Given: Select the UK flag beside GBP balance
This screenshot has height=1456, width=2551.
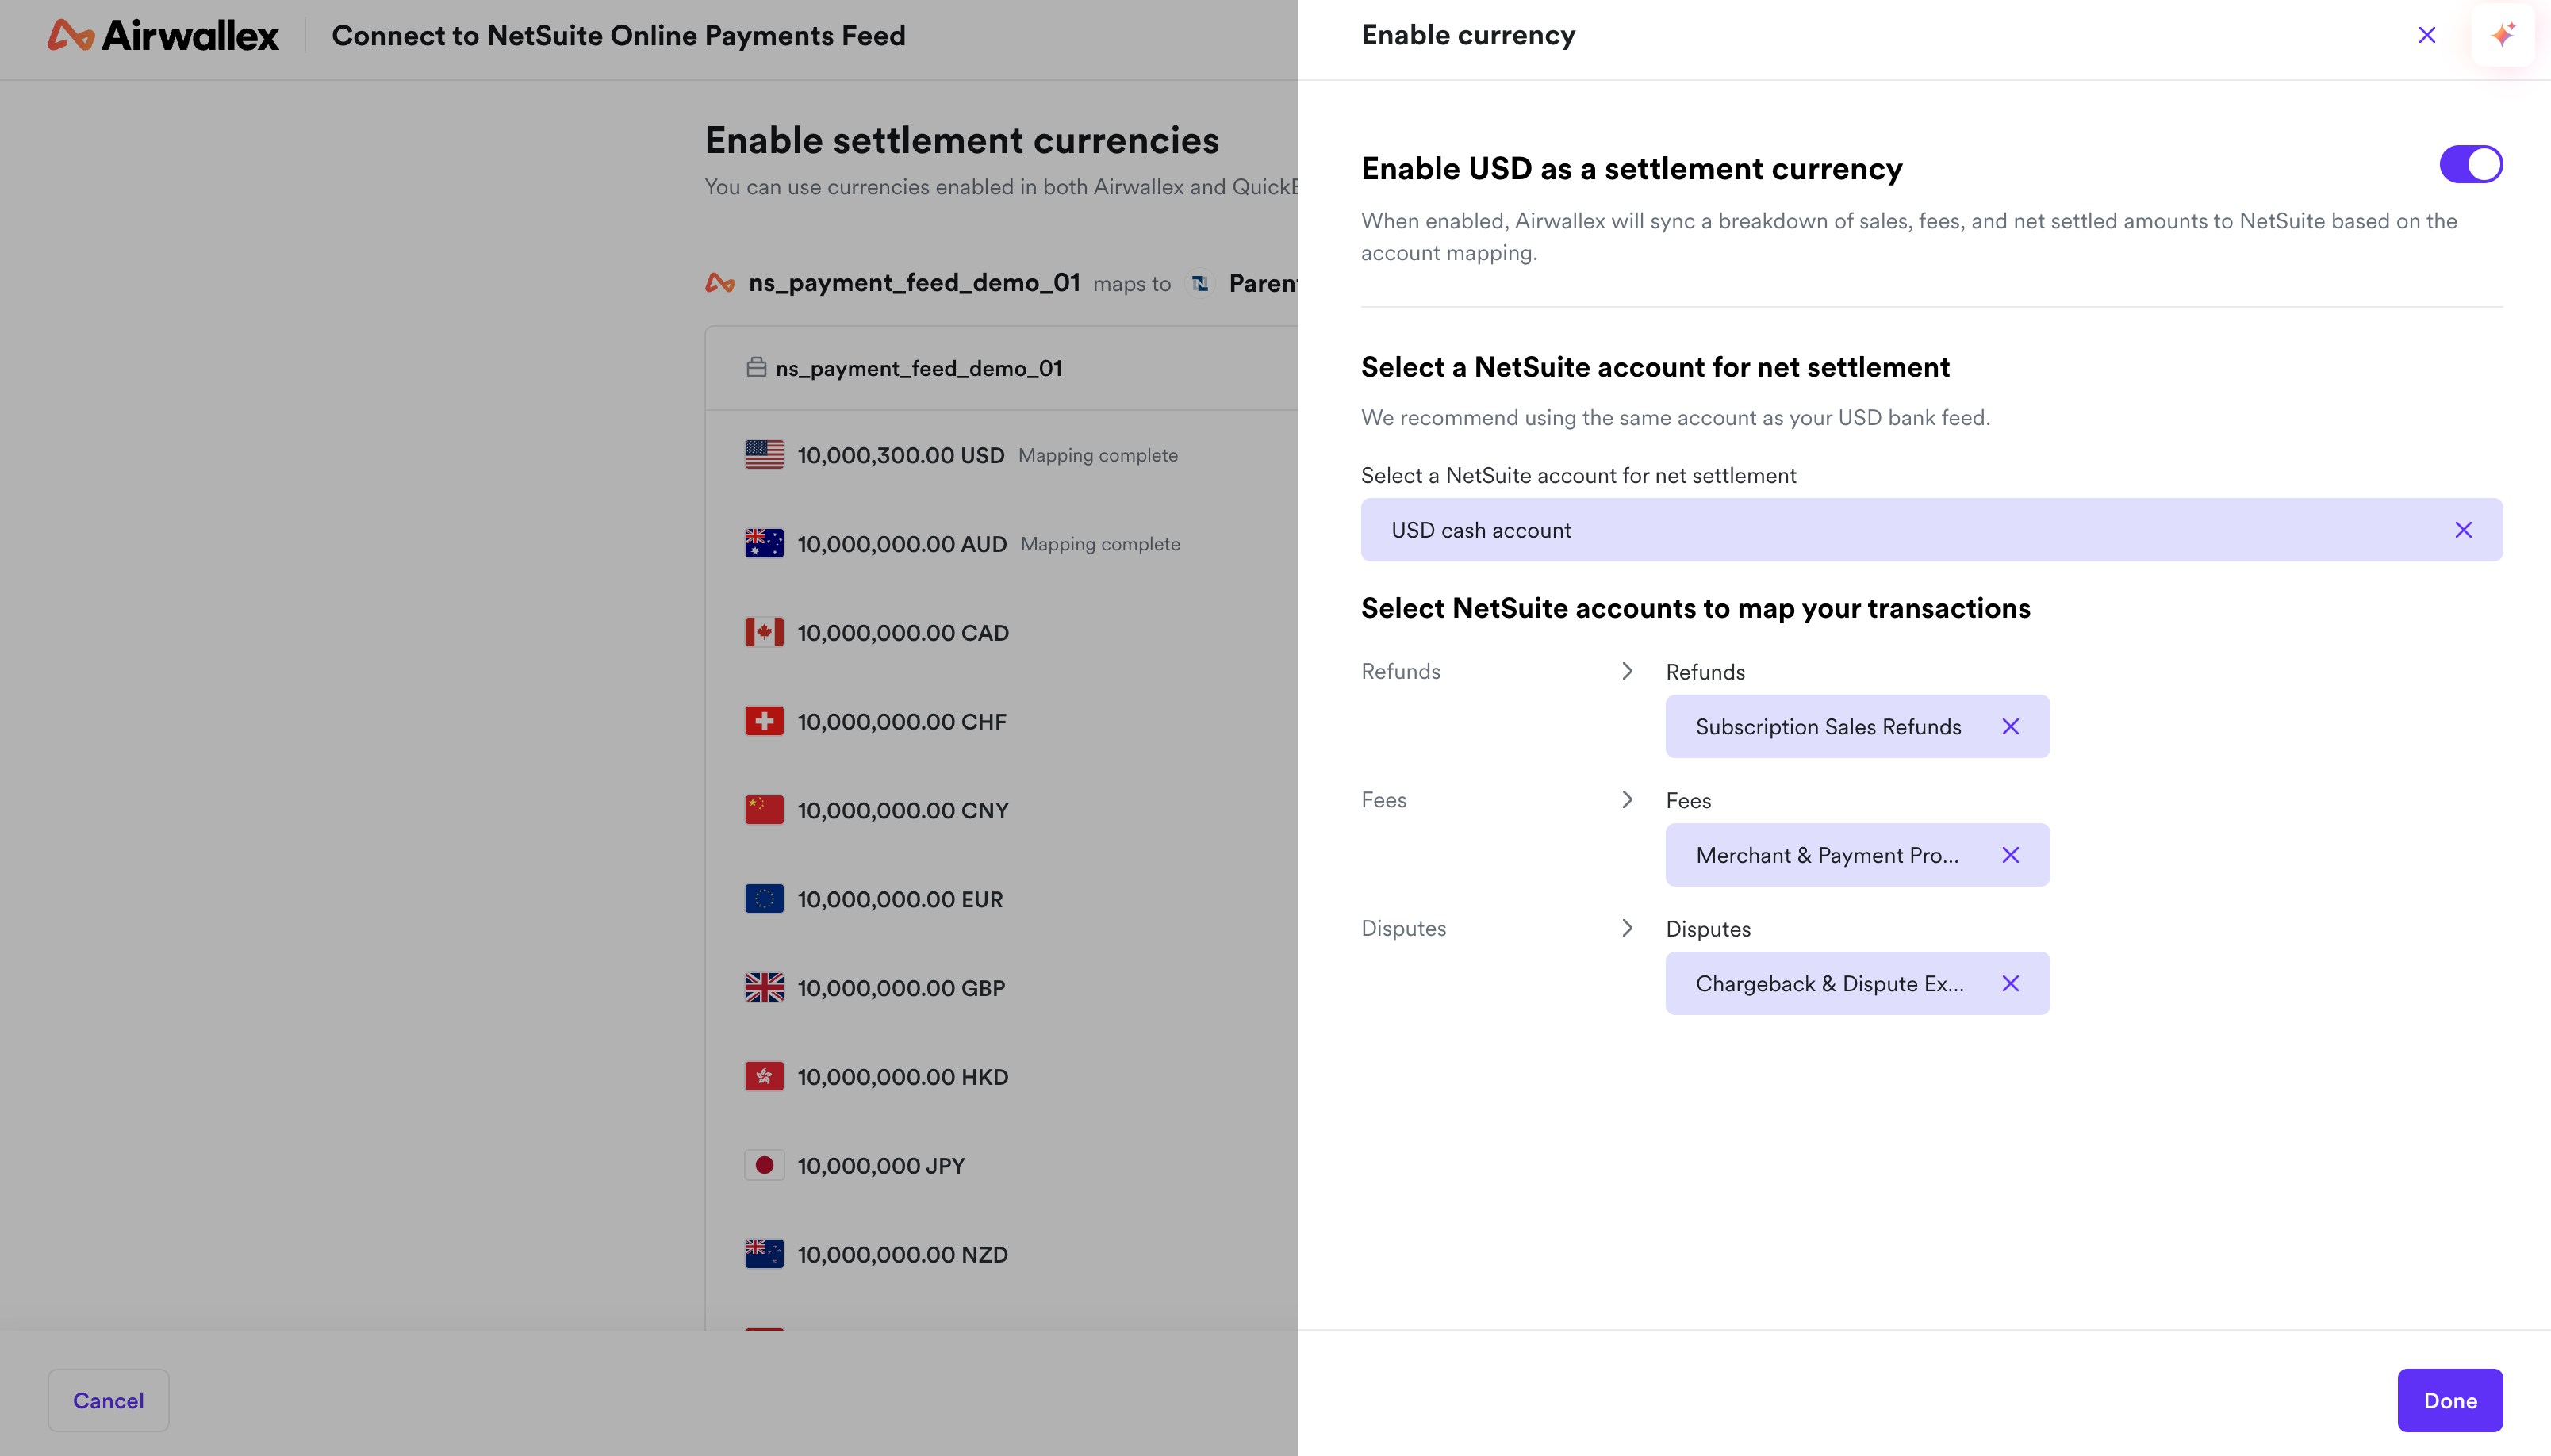Looking at the screenshot, I should point(764,987).
